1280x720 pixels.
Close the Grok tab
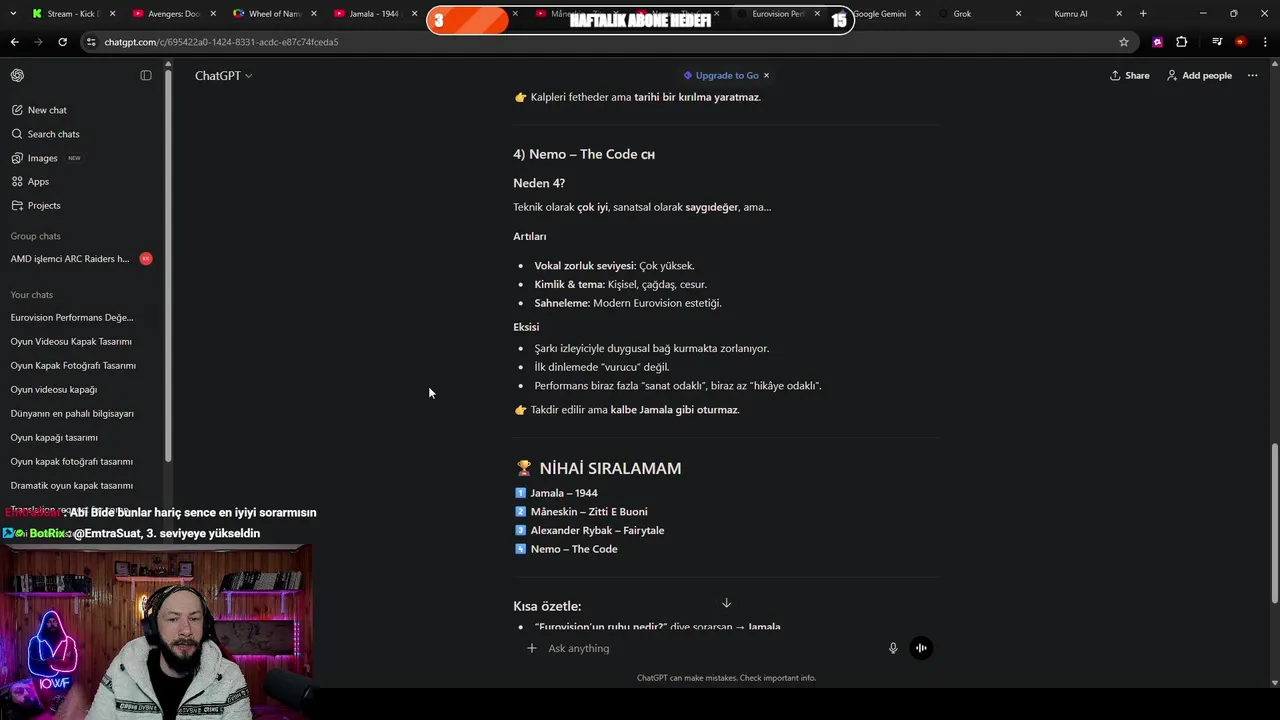(1018, 14)
